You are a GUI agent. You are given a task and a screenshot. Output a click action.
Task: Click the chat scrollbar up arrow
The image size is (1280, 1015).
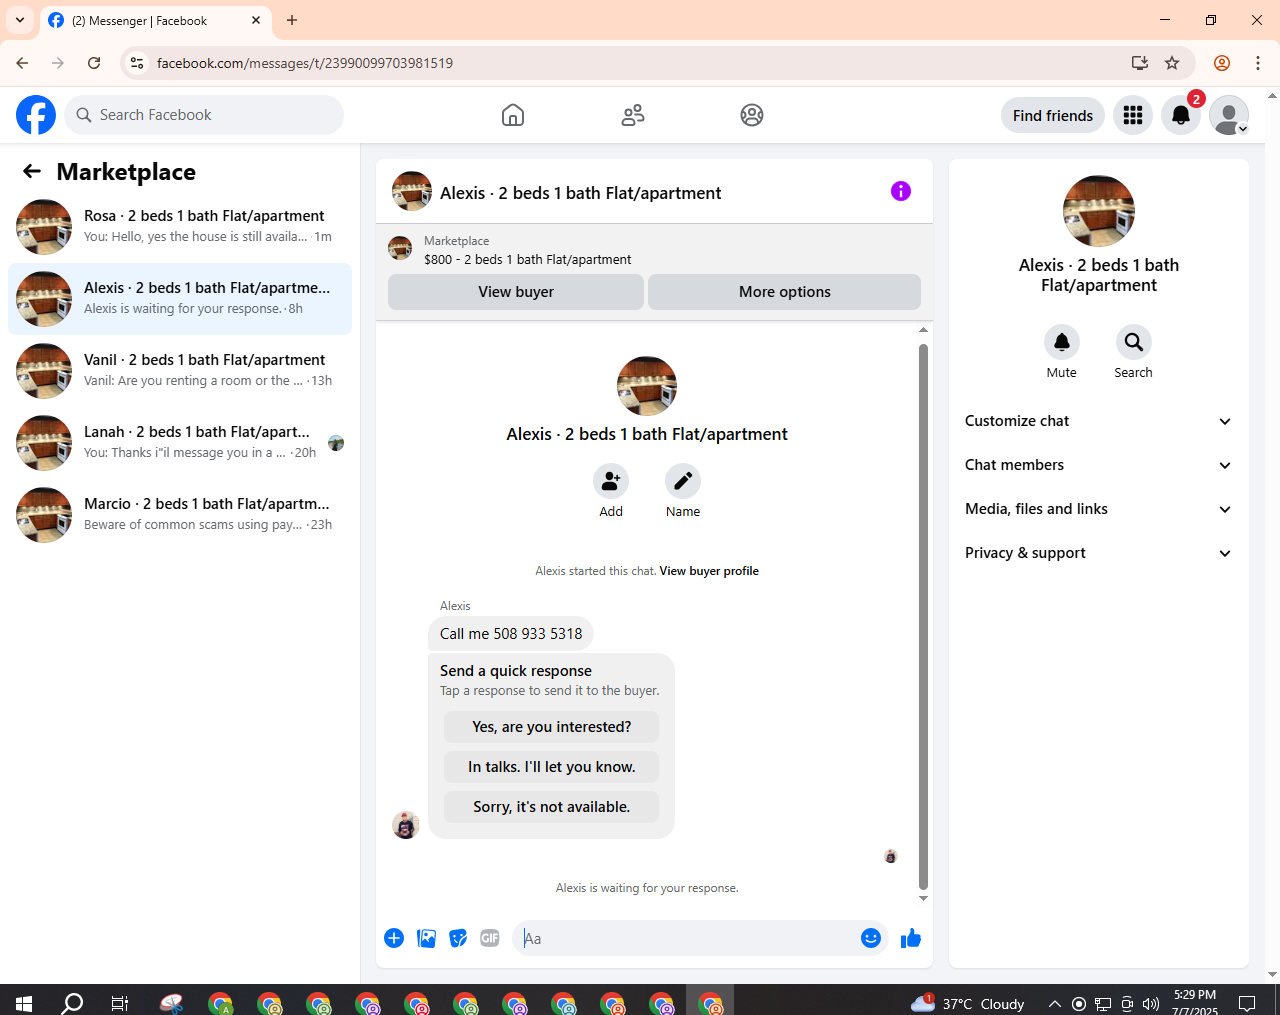coord(923,329)
